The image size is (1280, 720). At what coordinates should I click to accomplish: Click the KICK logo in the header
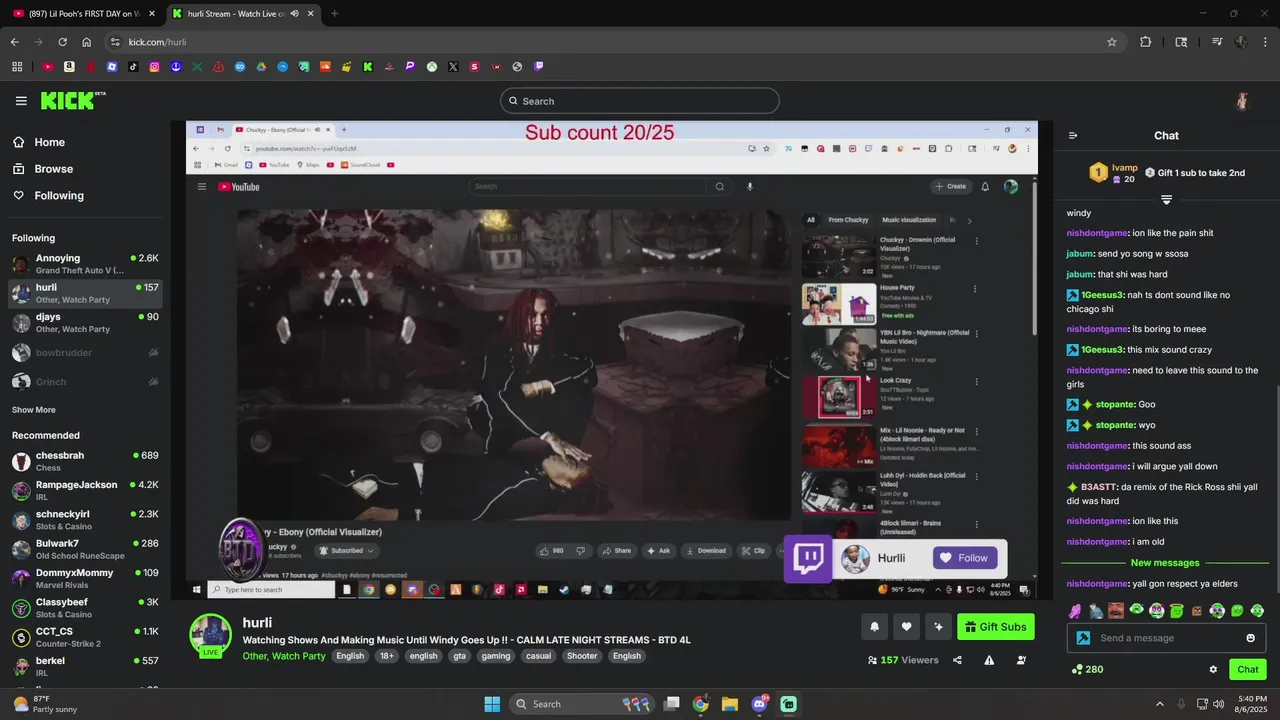(x=73, y=100)
